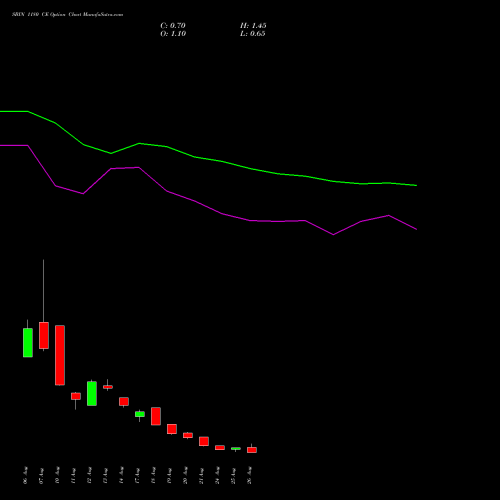Click the green candlestick for 12 Aug
The height and width of the screenshot is (500, 500).
92,393
